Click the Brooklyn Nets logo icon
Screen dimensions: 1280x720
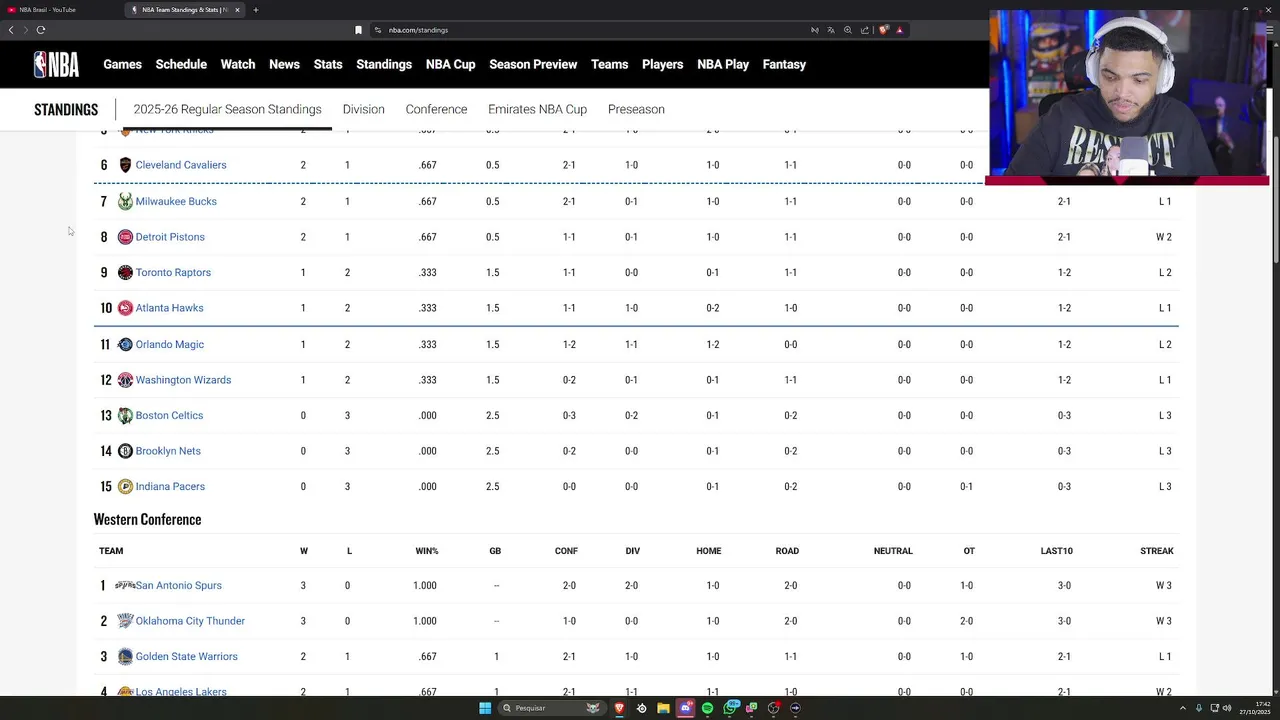[x=125, y=451]
